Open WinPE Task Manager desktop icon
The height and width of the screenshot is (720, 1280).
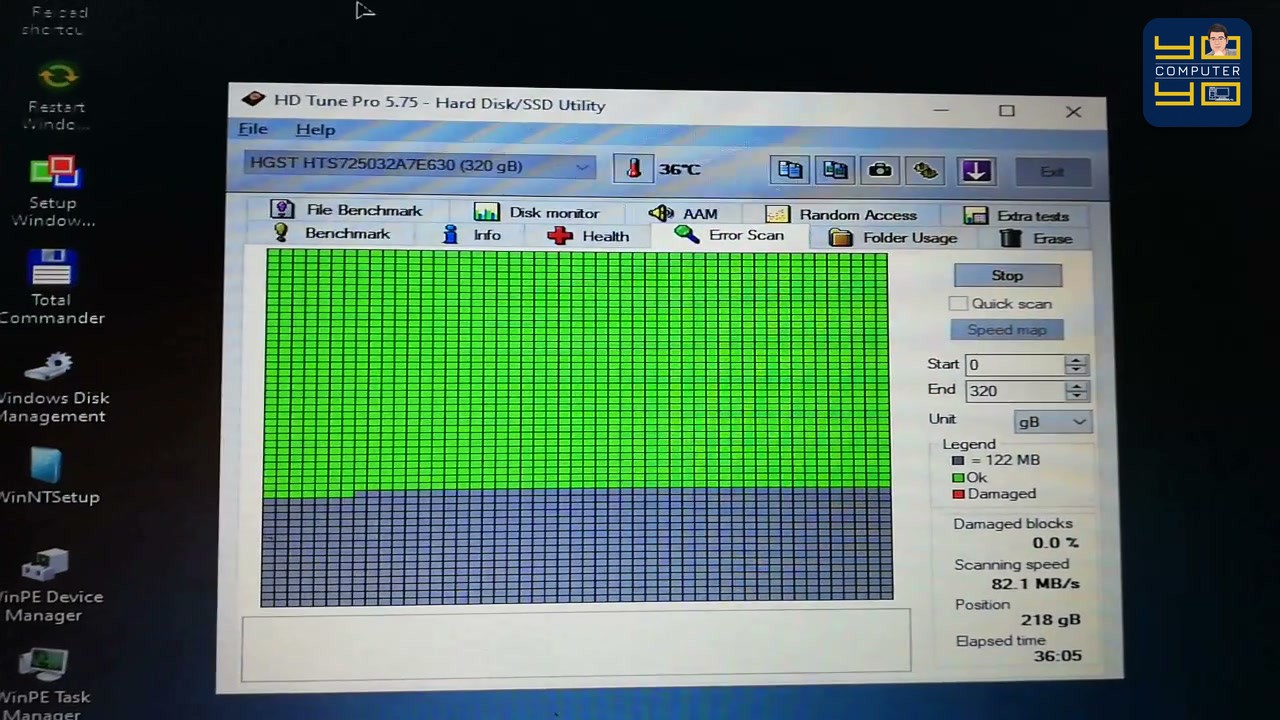click(45, 683)
